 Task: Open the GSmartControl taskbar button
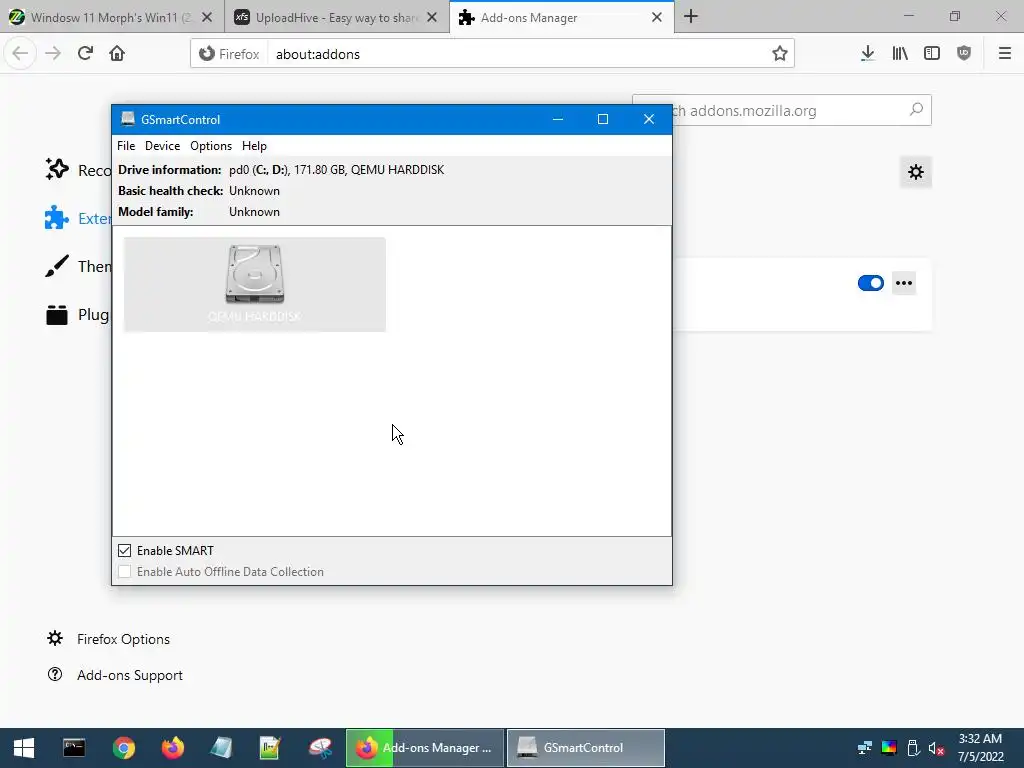click(x=586, y=748)
